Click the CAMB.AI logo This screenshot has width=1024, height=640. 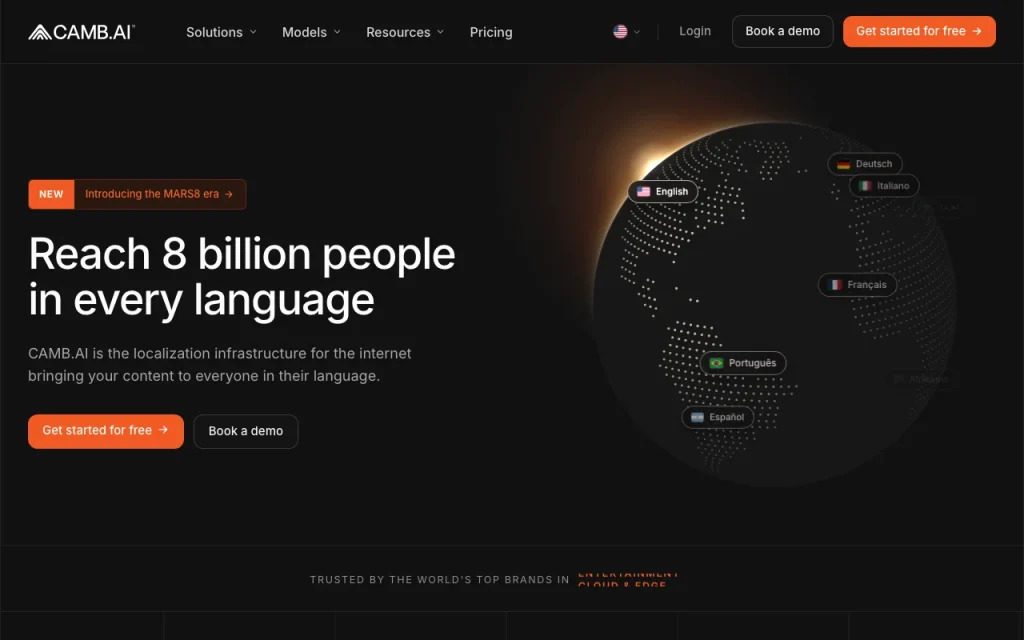(x=82, y=32)
